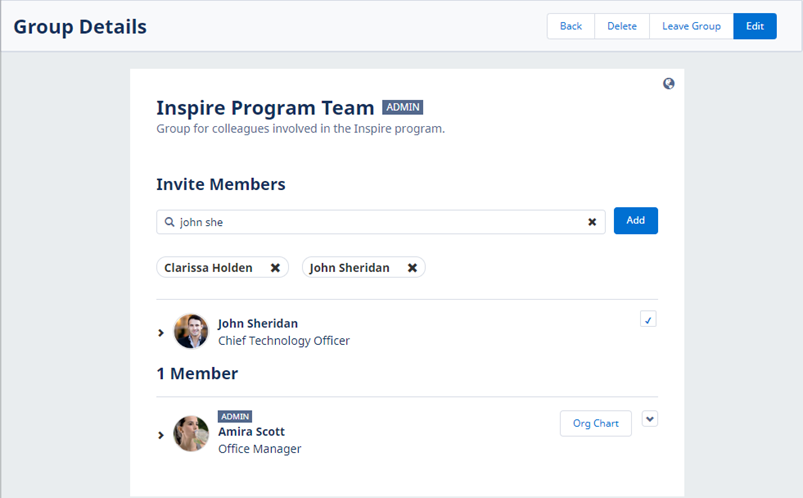The width and height of the screenshot is (803, 498).
Task: Open group editing with Edit
Action: pos(754,26)
